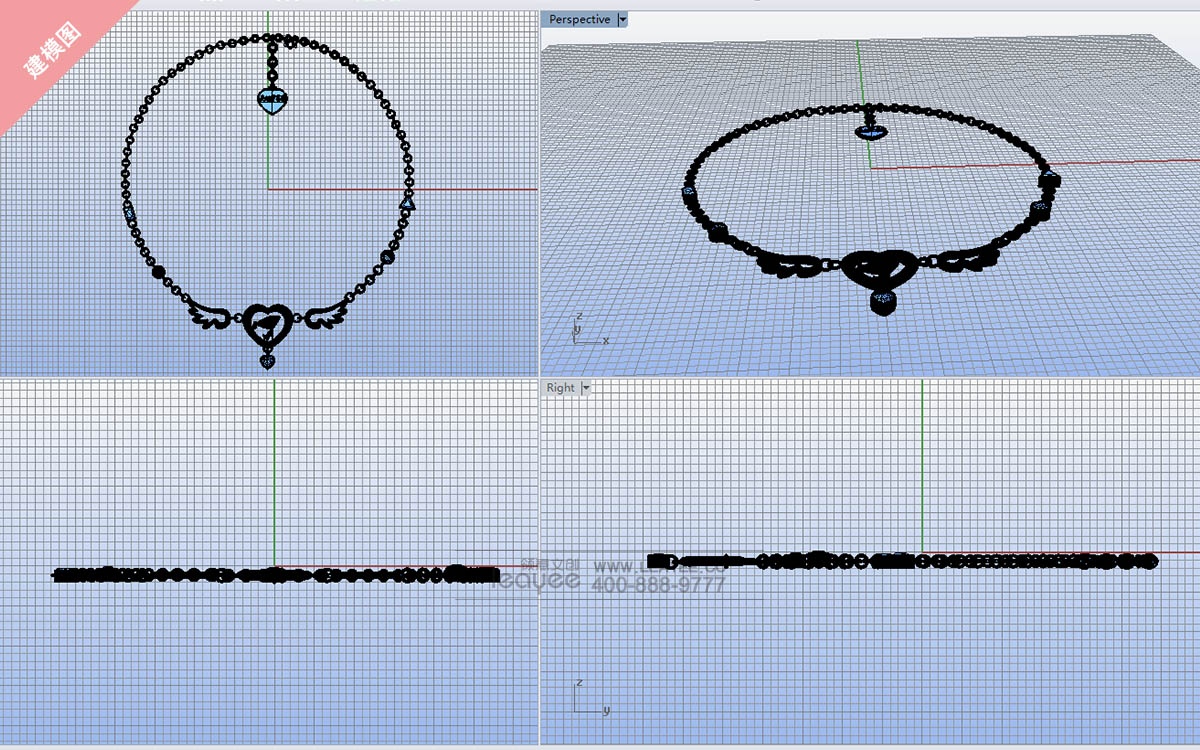The height and width of the screenshot is (750, 1200).
Task: Click the world axes icon in Perspective viewport
Action: 585,331
